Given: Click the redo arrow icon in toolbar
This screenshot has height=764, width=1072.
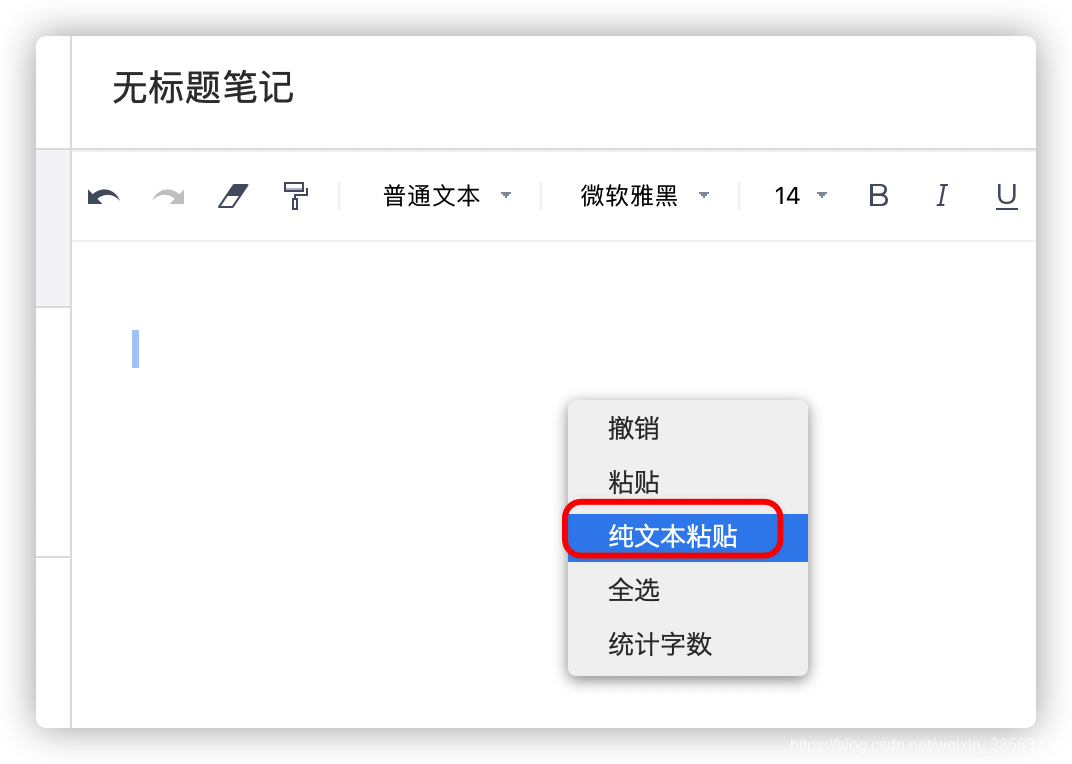Looking at the screenshot, I should [168, 197].
